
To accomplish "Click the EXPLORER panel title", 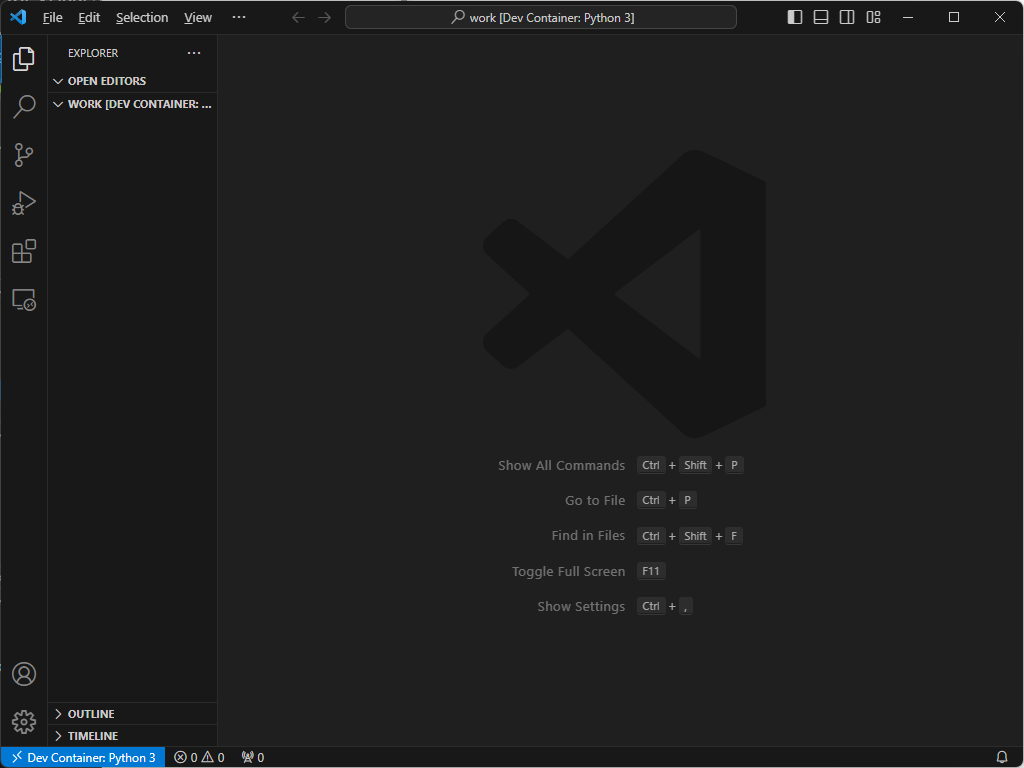I will 93,53.
